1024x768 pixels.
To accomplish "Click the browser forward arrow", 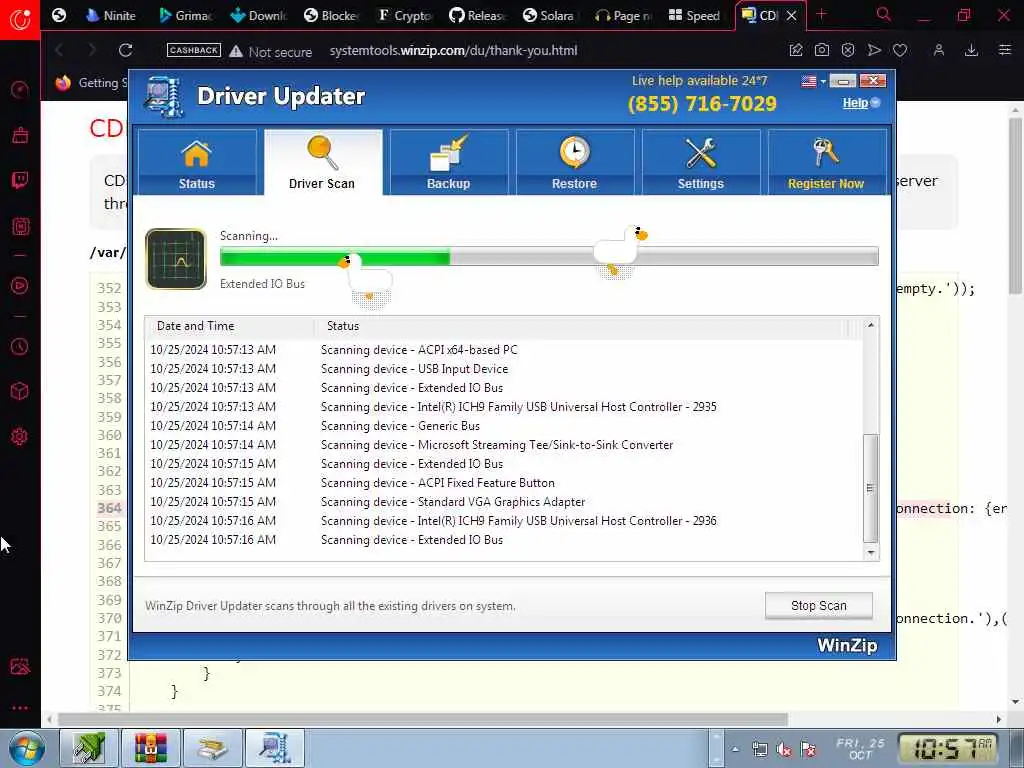I will coord(91,50).
